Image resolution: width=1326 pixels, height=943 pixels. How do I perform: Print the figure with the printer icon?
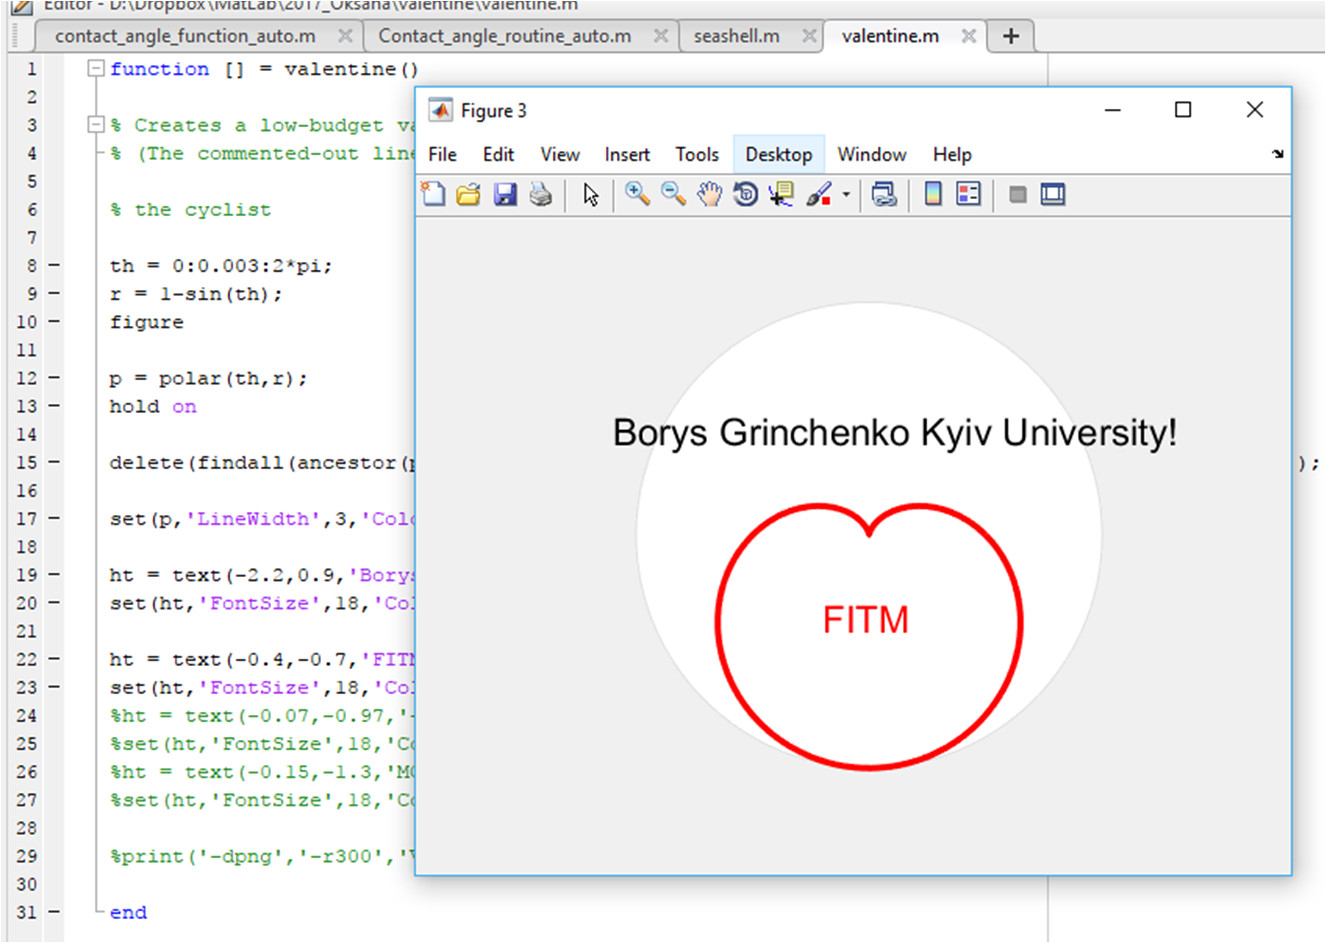click(541, 194)
